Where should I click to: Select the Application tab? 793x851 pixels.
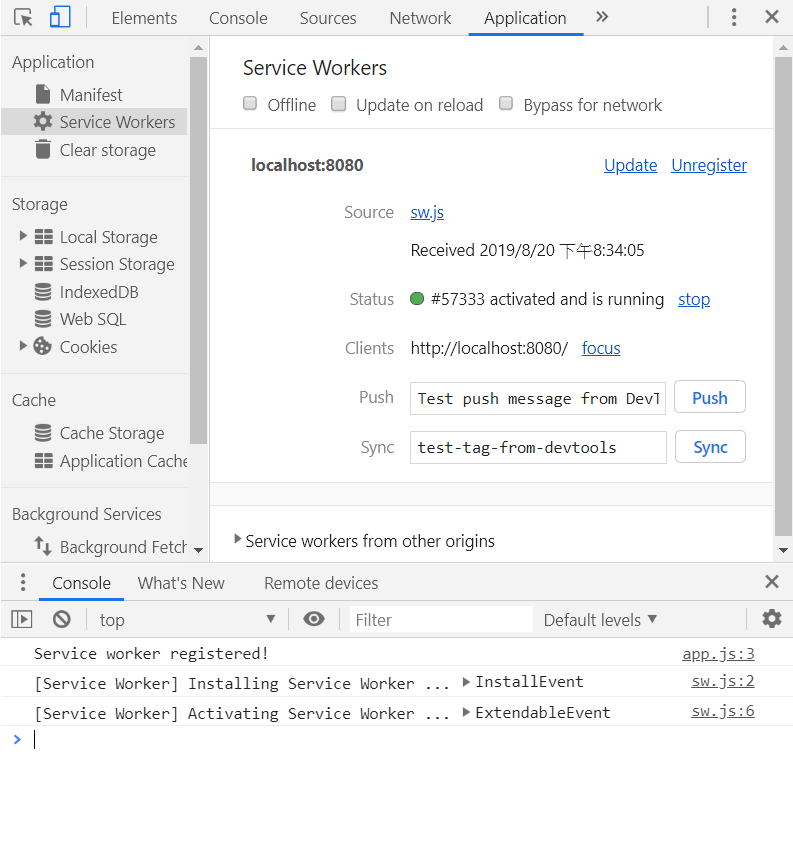pos(525,18)
